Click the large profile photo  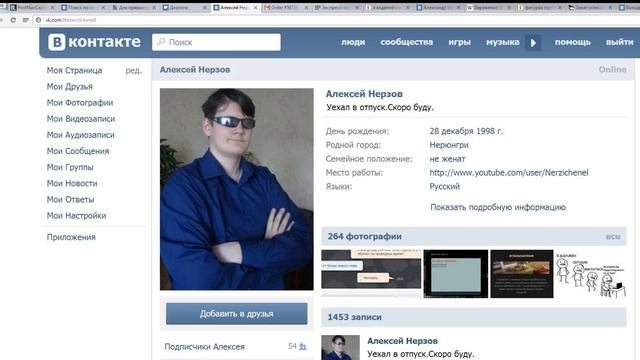[237, 189]
